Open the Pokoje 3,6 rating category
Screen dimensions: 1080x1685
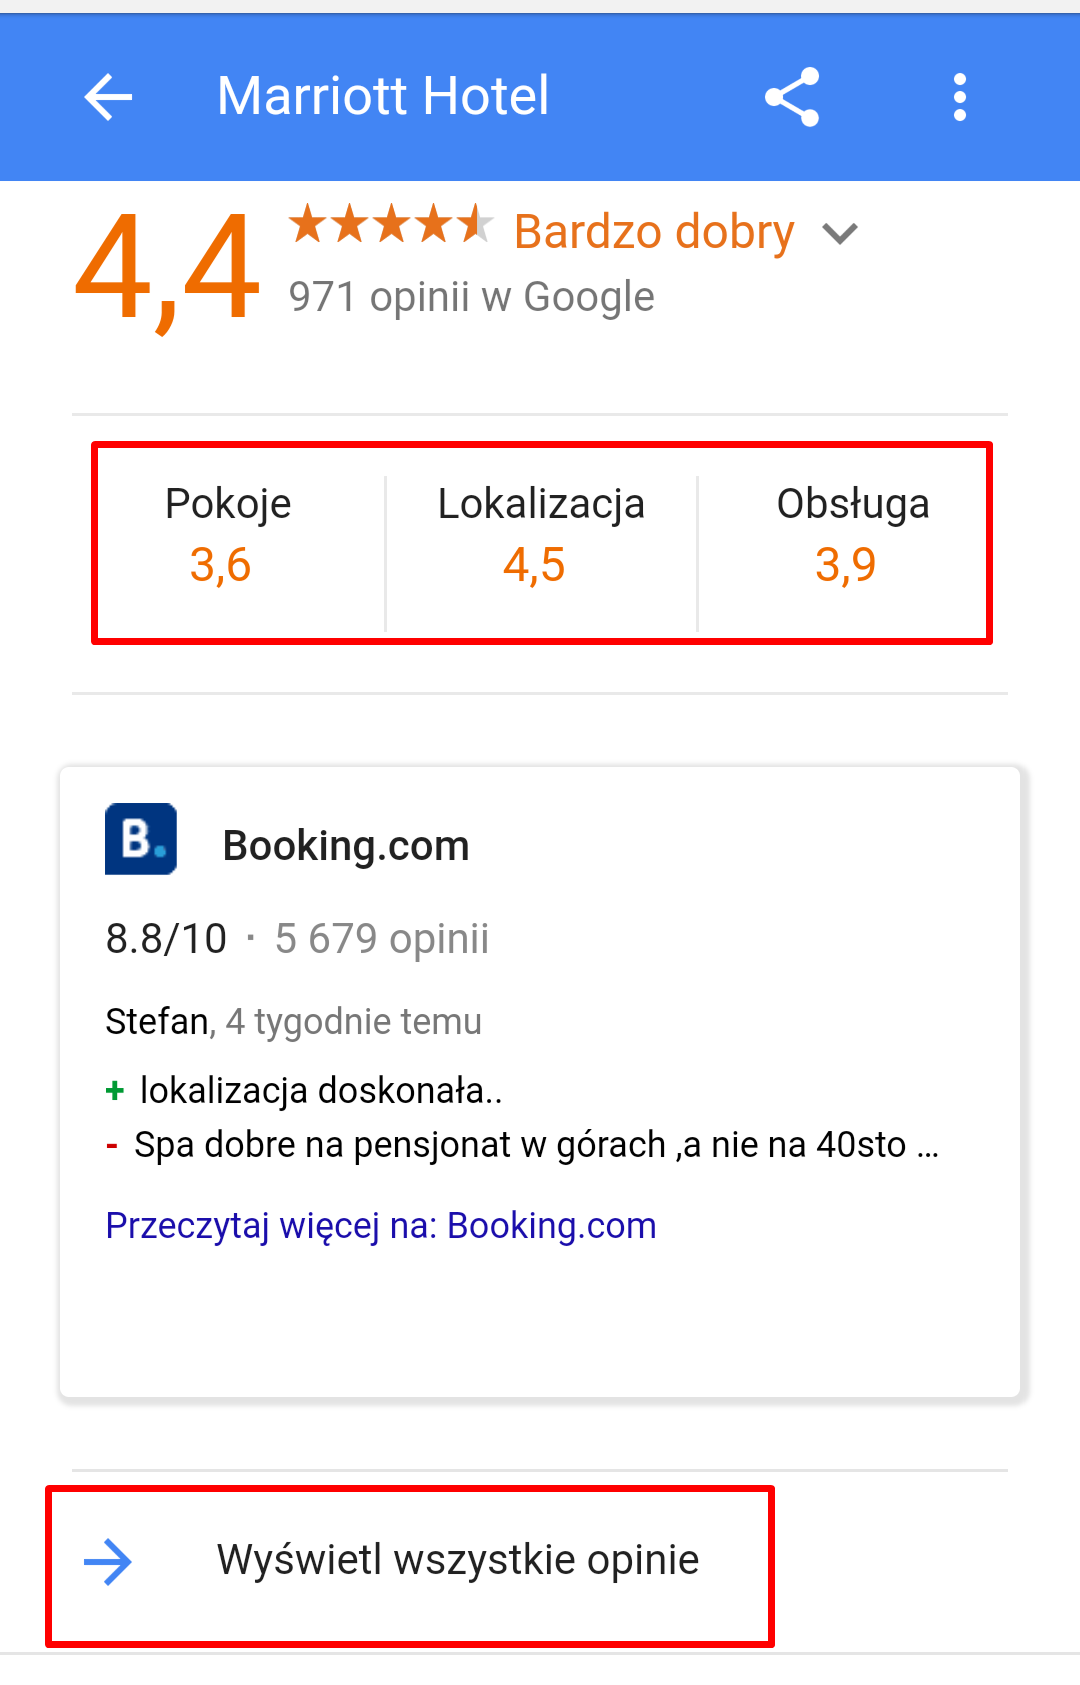click(x=228, y=536)
